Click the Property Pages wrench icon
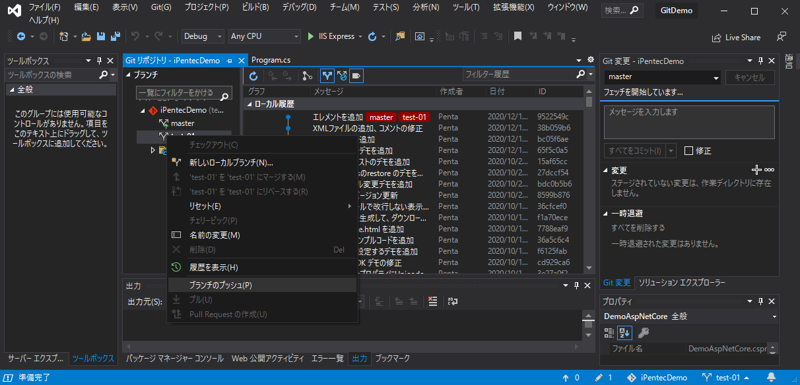This screenshot has width=800, height=385. pyautogui.click(x=643, y=333)
